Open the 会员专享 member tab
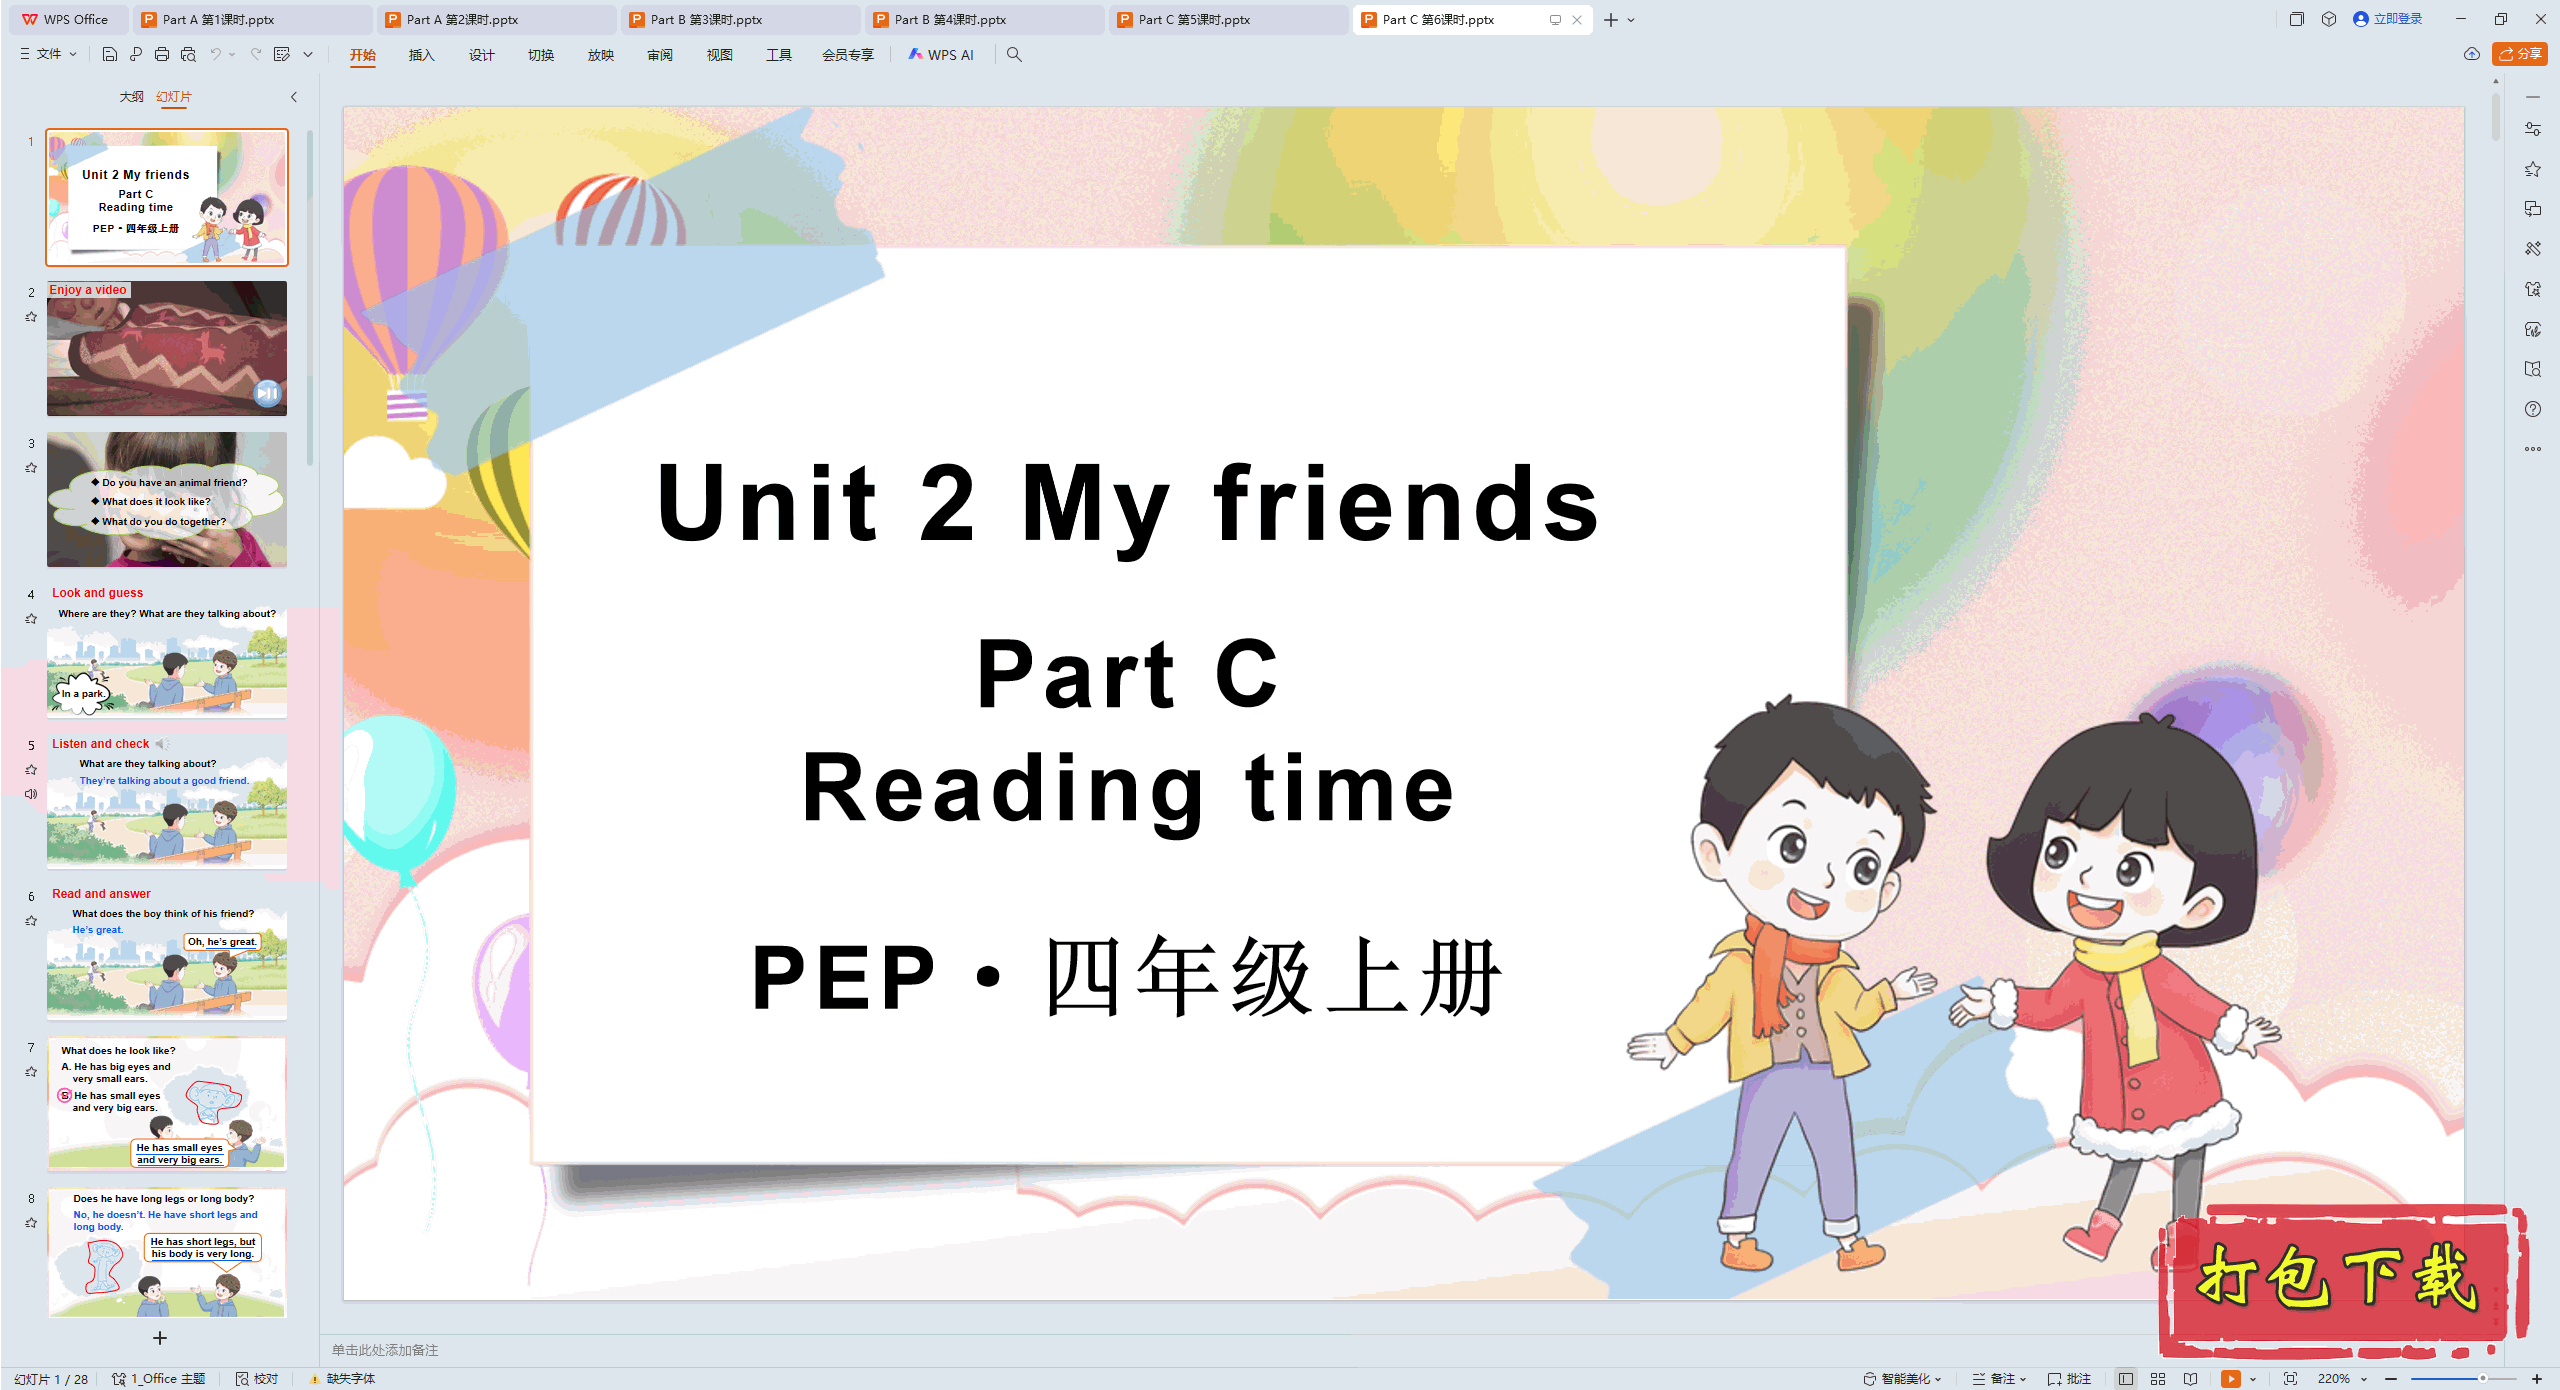This screenshot has width=2560, height=1390. point(848,55)
